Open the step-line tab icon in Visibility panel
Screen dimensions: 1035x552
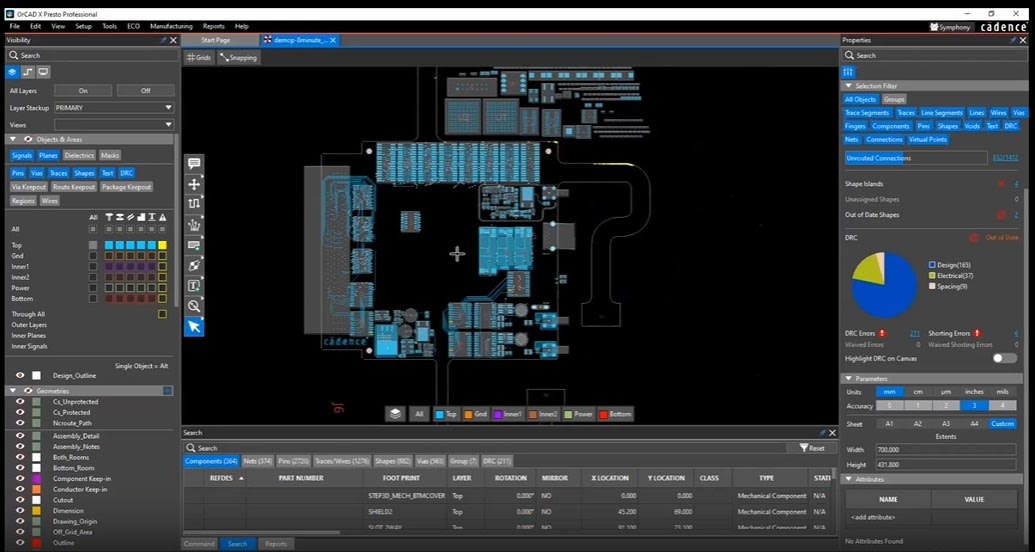(28, 72)
